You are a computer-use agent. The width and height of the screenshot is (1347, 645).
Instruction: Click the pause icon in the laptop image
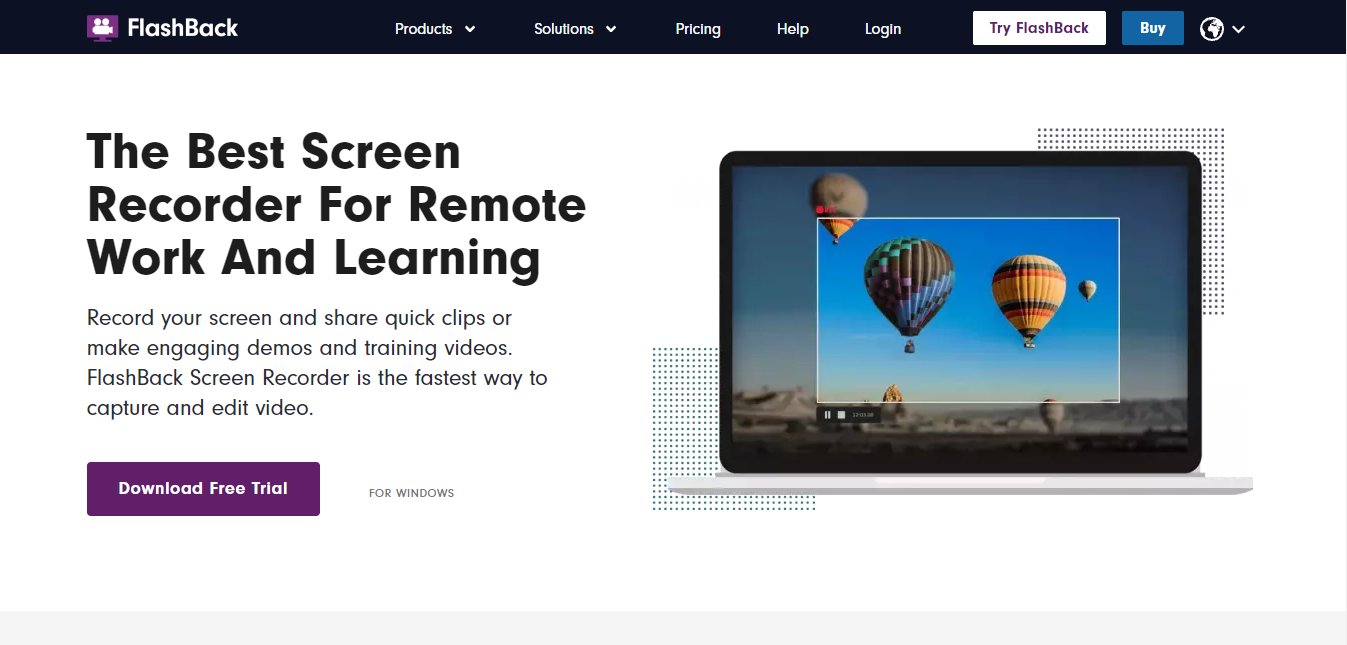tap(827, 414)
